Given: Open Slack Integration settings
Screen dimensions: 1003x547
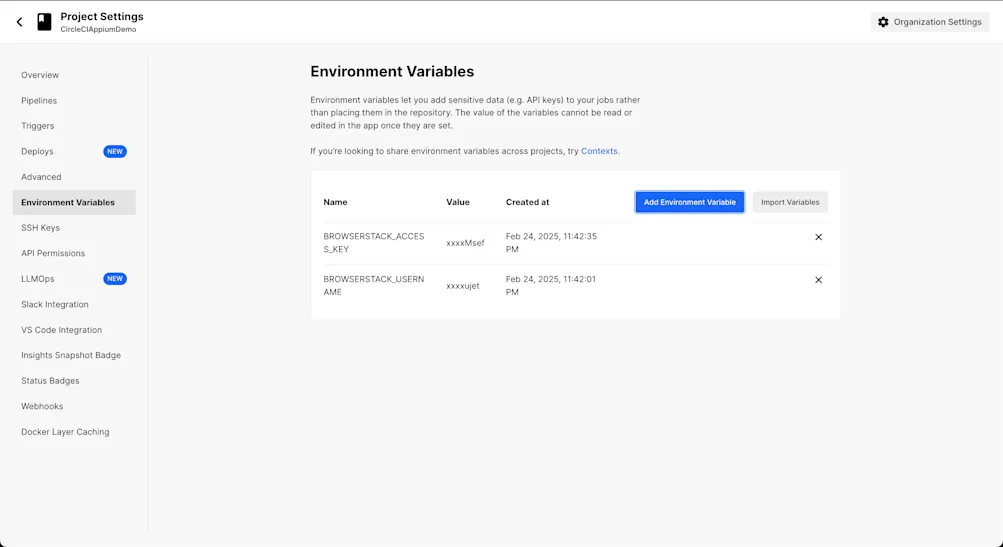Looking at the screenshot, I should [x=55, y=305].
